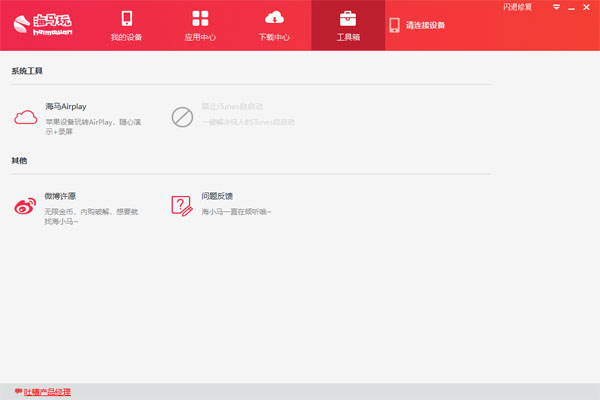Expand the title bar dropdown menu arrow
The width and height of the screenshot is (600, 400).
pos(556,7)
